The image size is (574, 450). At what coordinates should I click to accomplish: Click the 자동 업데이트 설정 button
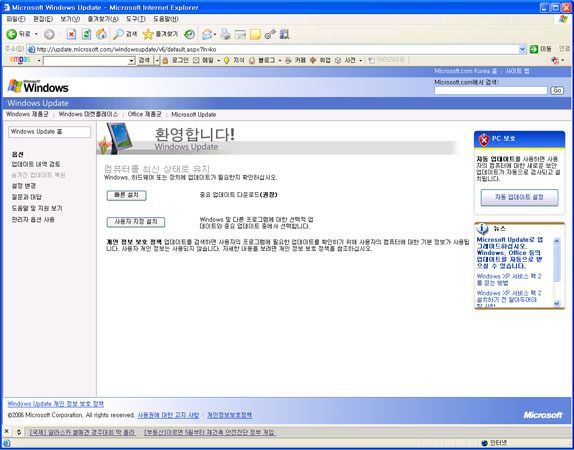click(x=519, y=197)
